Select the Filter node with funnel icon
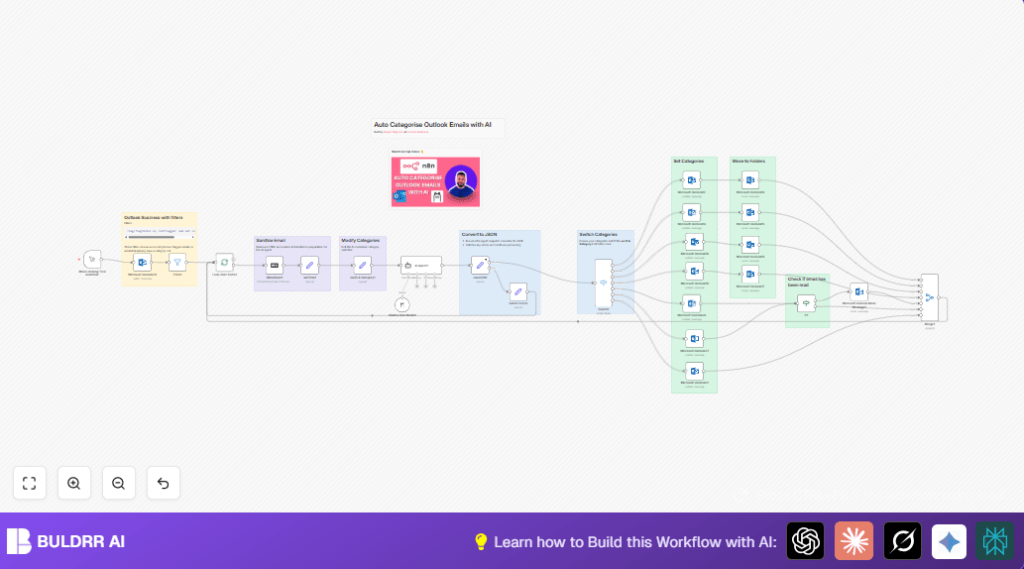 [x=177, y=263]
